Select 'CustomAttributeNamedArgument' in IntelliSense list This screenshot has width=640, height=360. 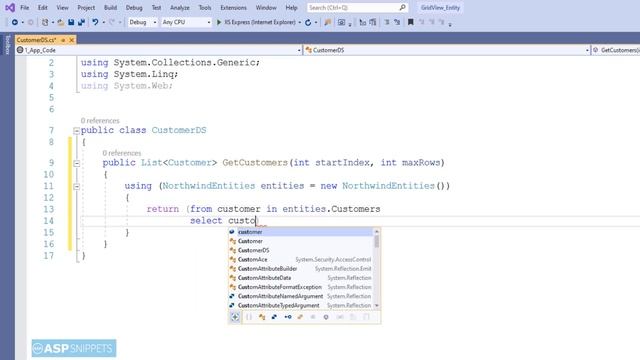[x=301, y=296]
